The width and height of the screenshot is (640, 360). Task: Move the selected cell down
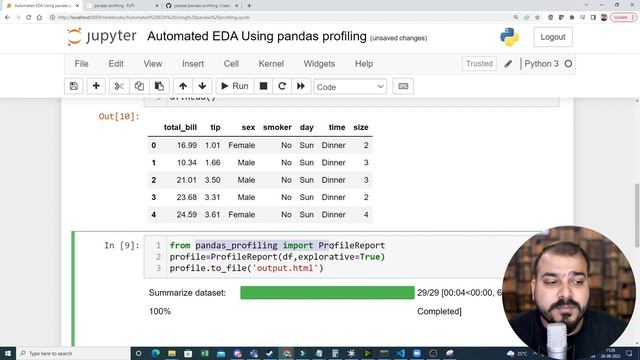tap(202, 86)
